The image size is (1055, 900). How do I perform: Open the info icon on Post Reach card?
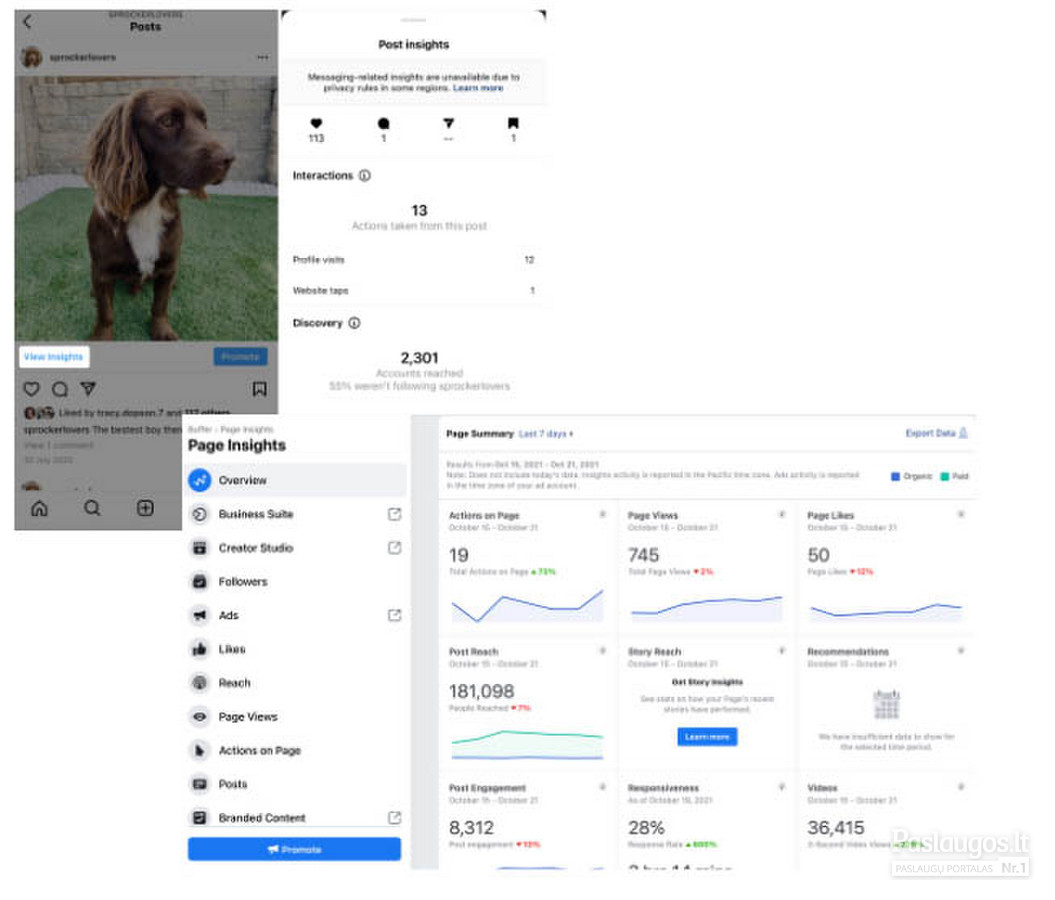point(602,650)
